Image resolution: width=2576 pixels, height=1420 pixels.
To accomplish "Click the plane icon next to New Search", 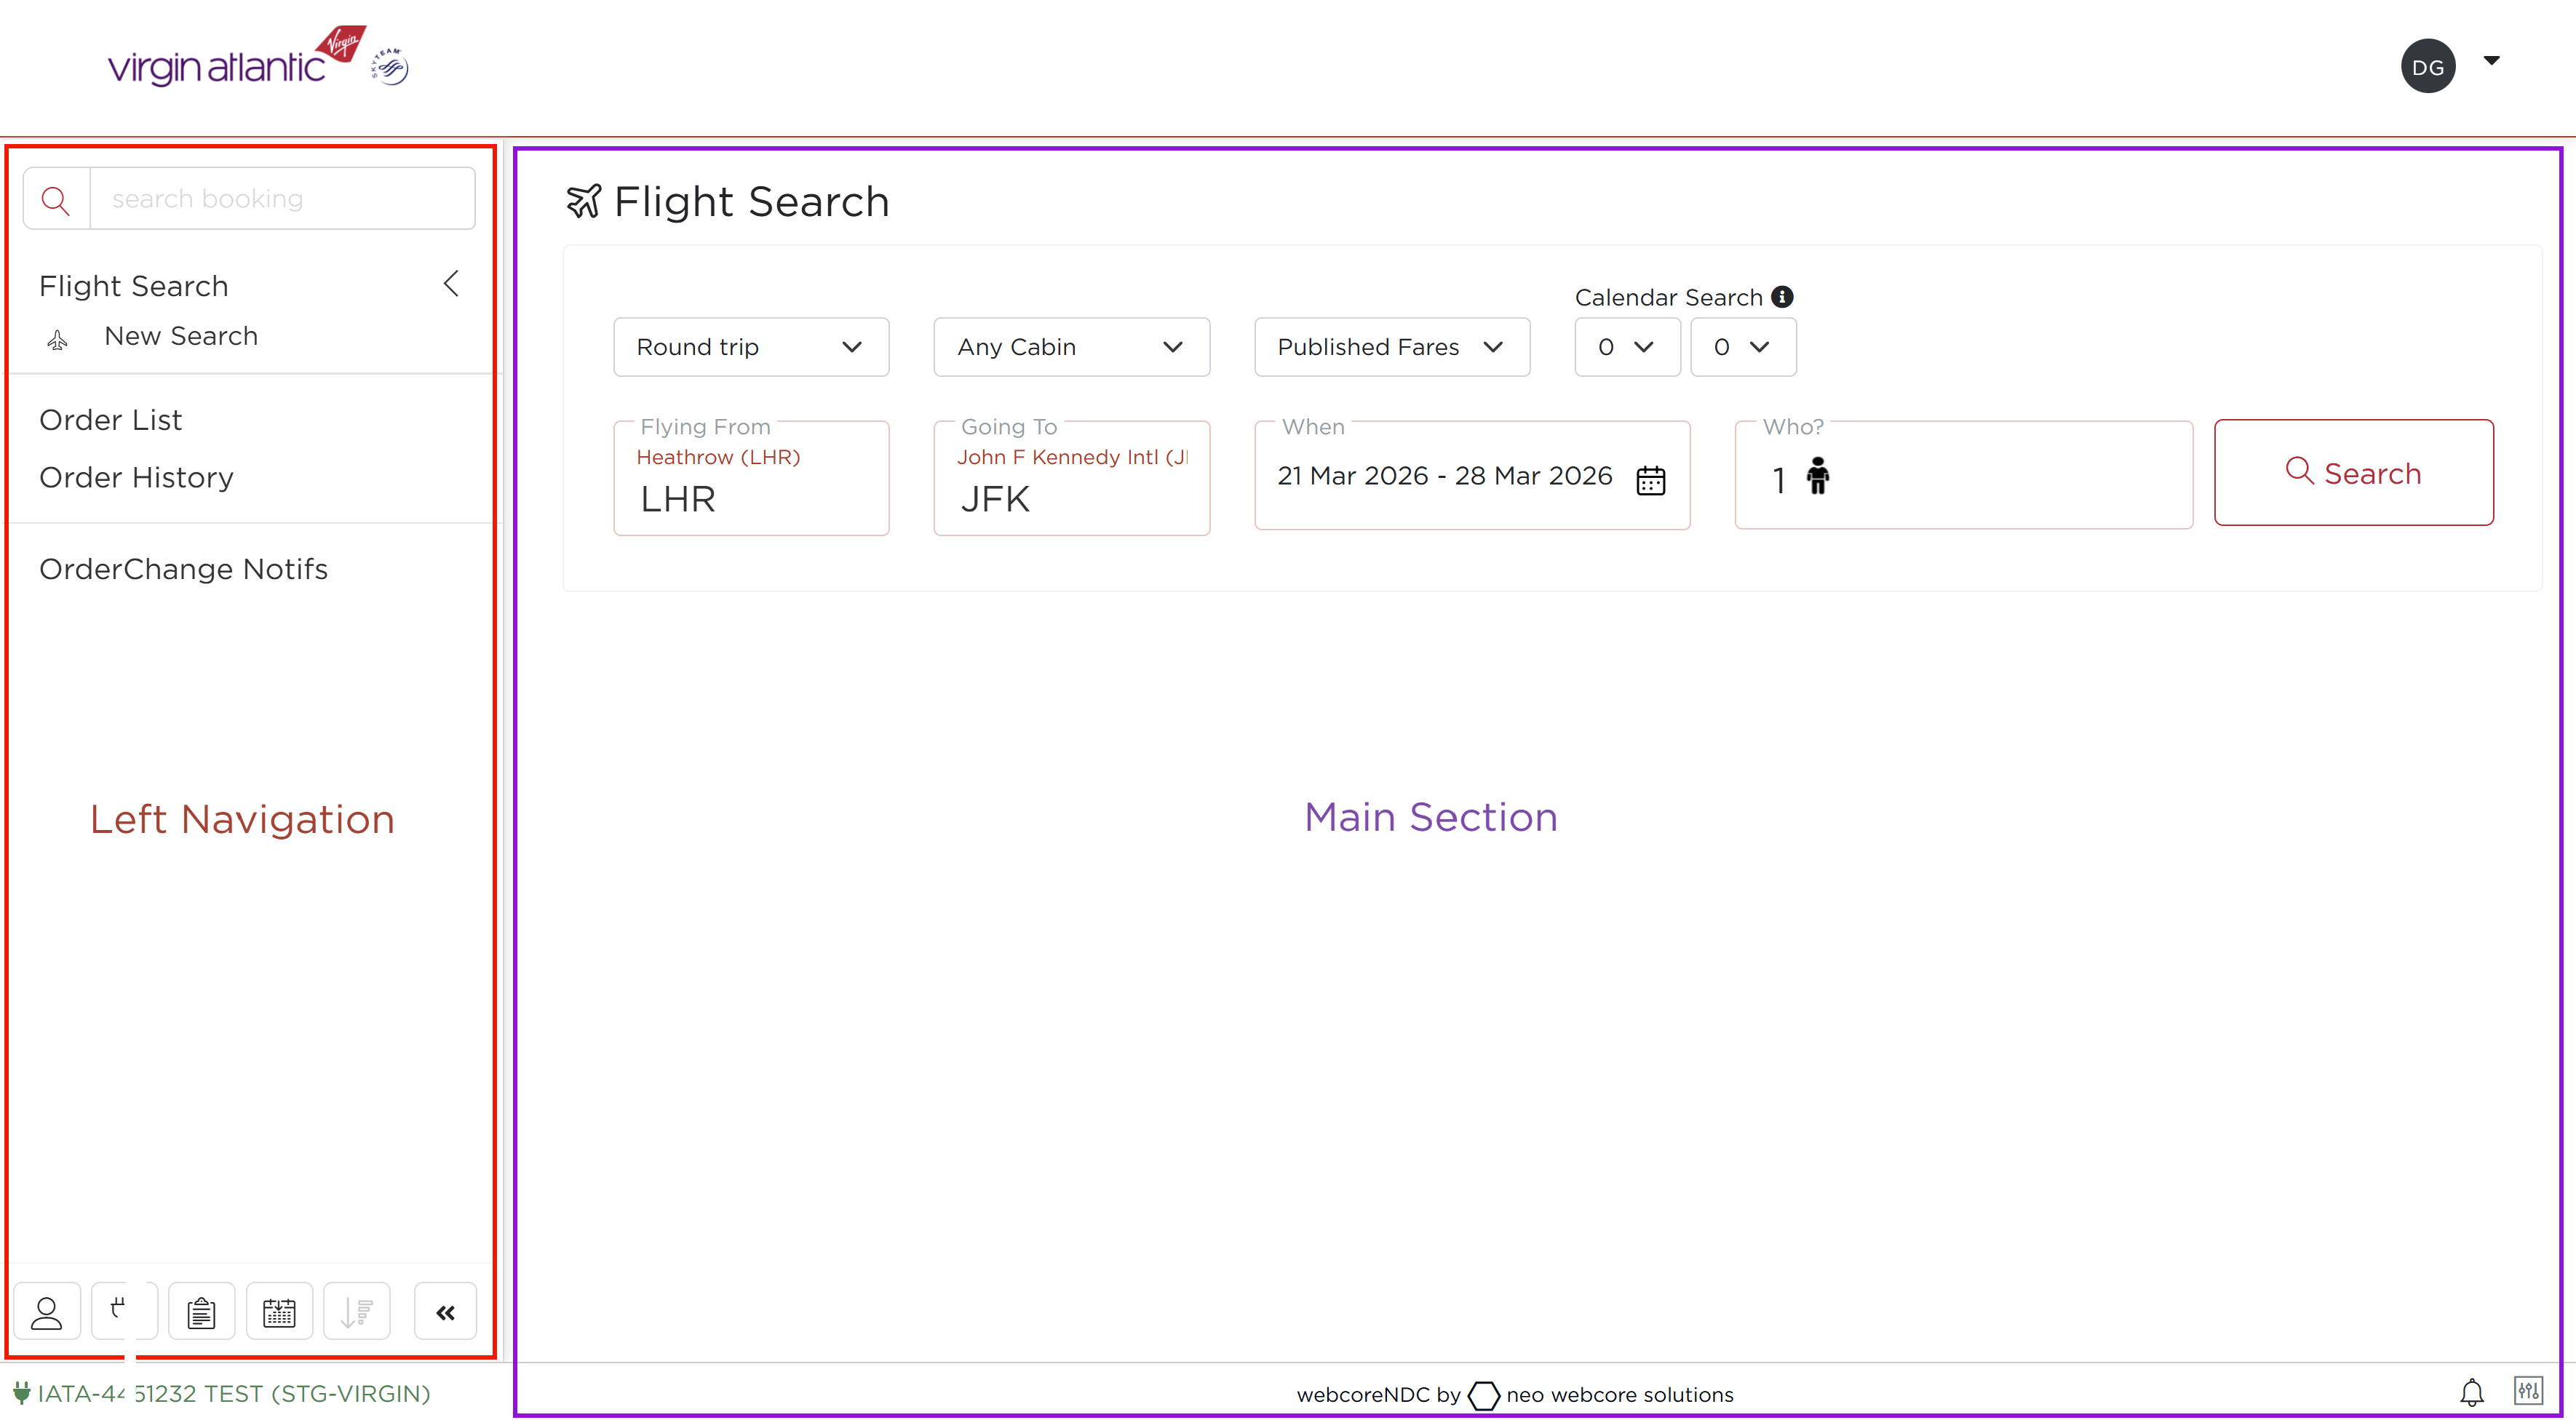I will pyautogui.click(x=57, y=340).
